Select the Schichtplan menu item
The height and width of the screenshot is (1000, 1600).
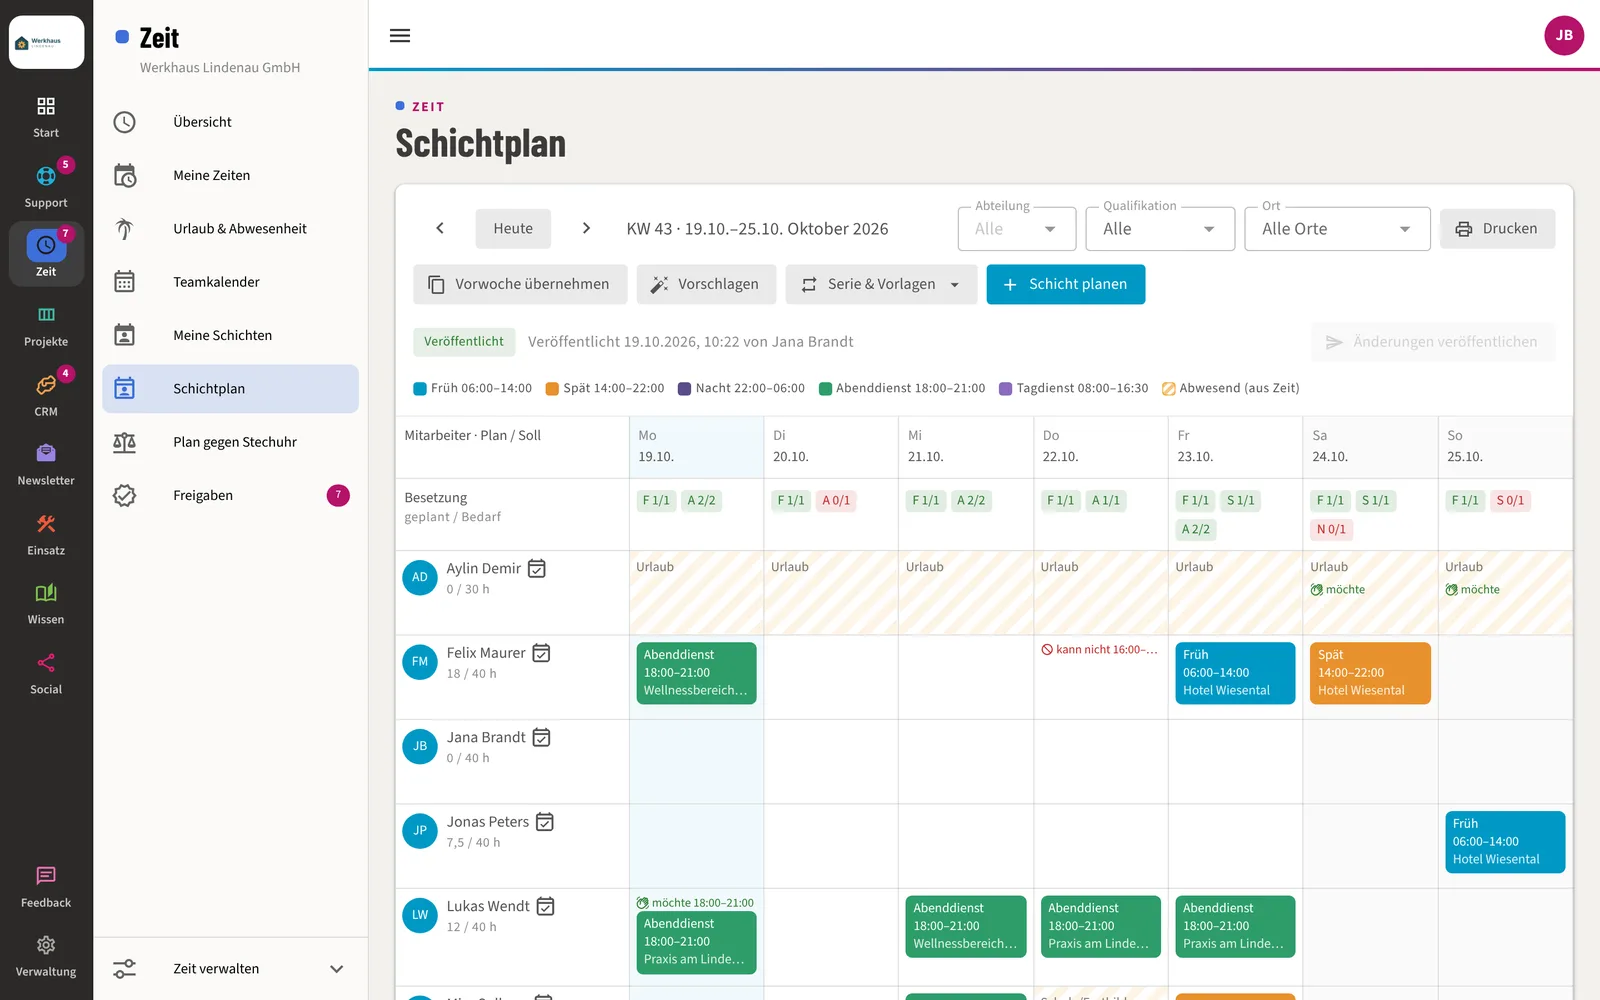click(x=230, y=389)
